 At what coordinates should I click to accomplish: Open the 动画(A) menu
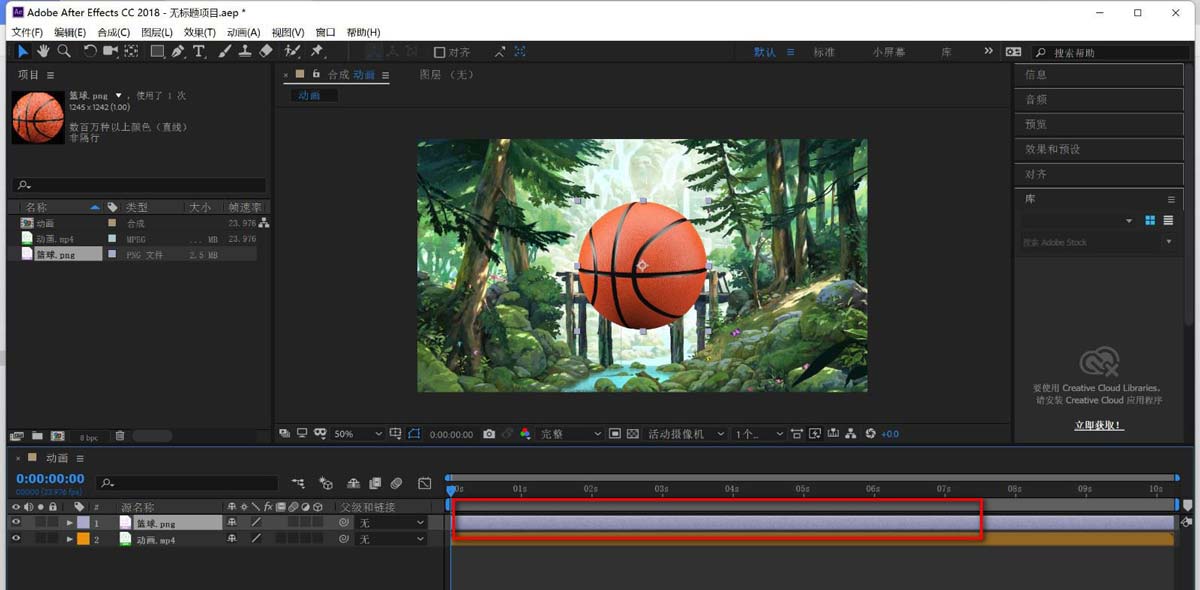point(244,33)
